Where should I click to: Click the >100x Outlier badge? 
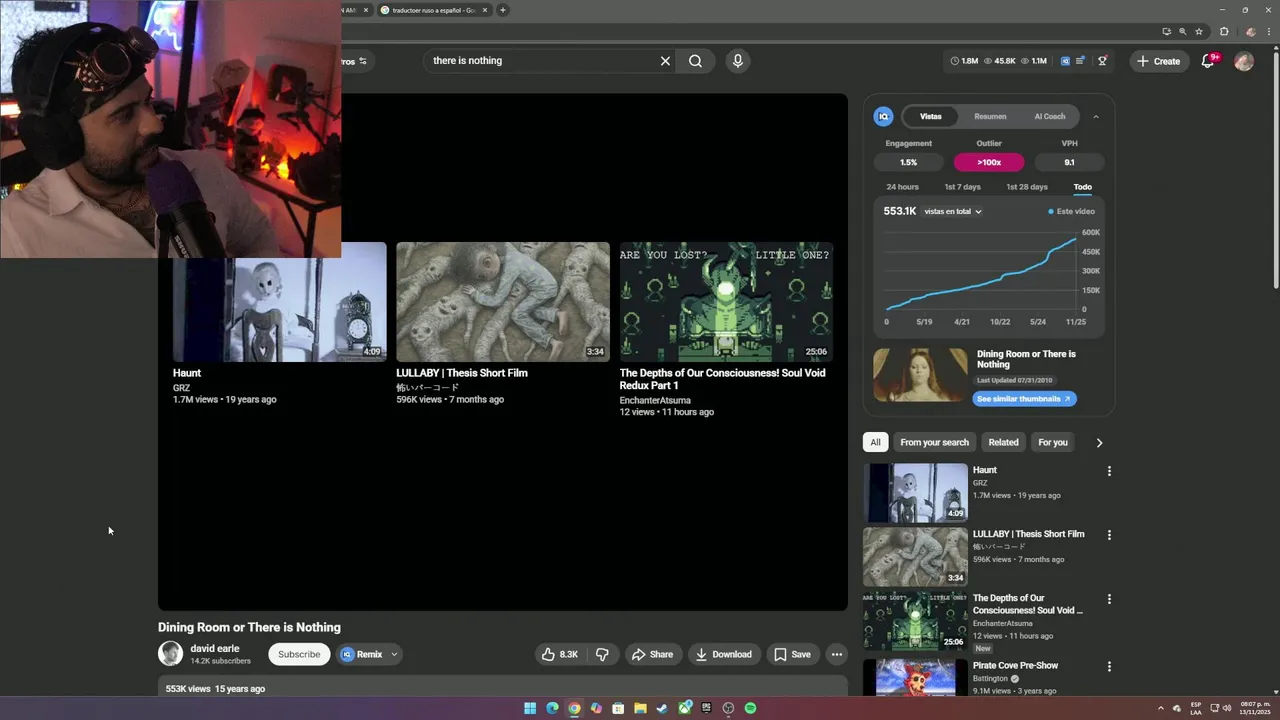click(x=989, y=162)
